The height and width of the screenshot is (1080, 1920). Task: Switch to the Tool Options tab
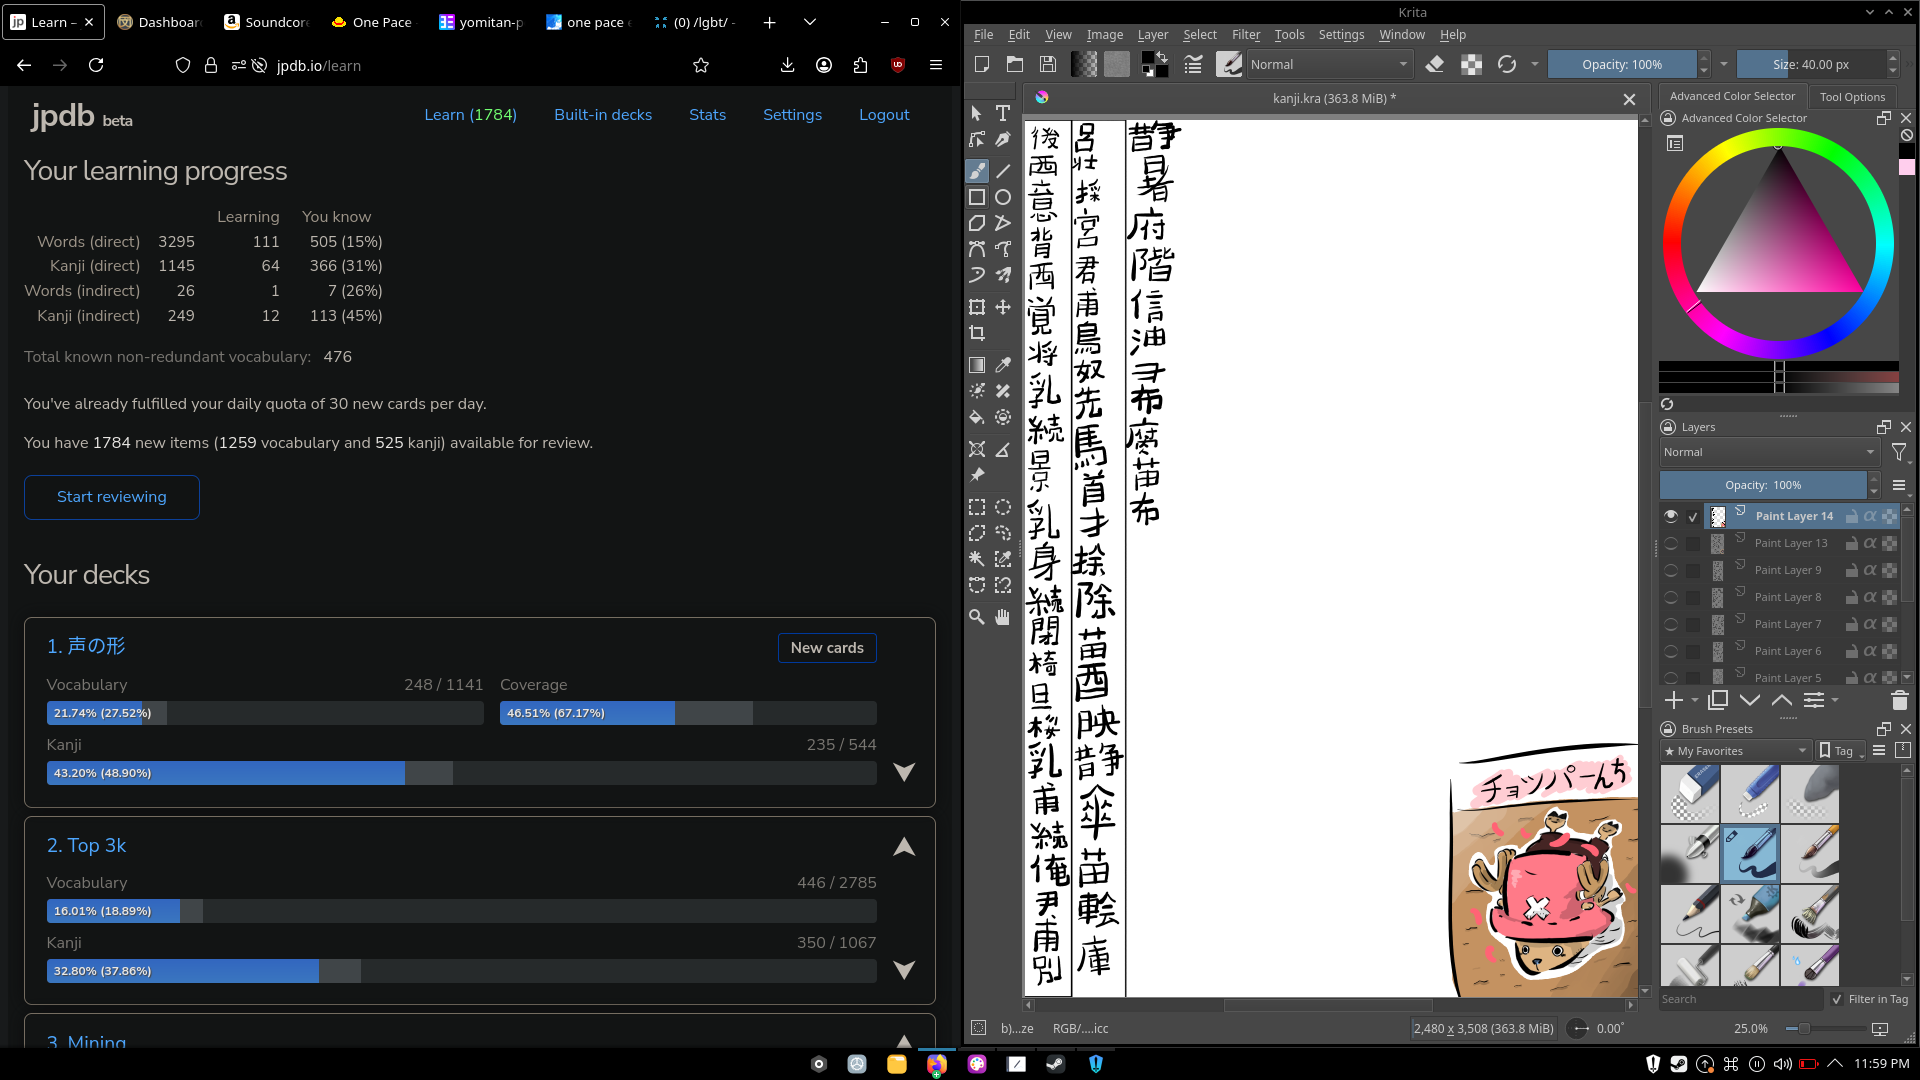click(x=1852, y=97)
